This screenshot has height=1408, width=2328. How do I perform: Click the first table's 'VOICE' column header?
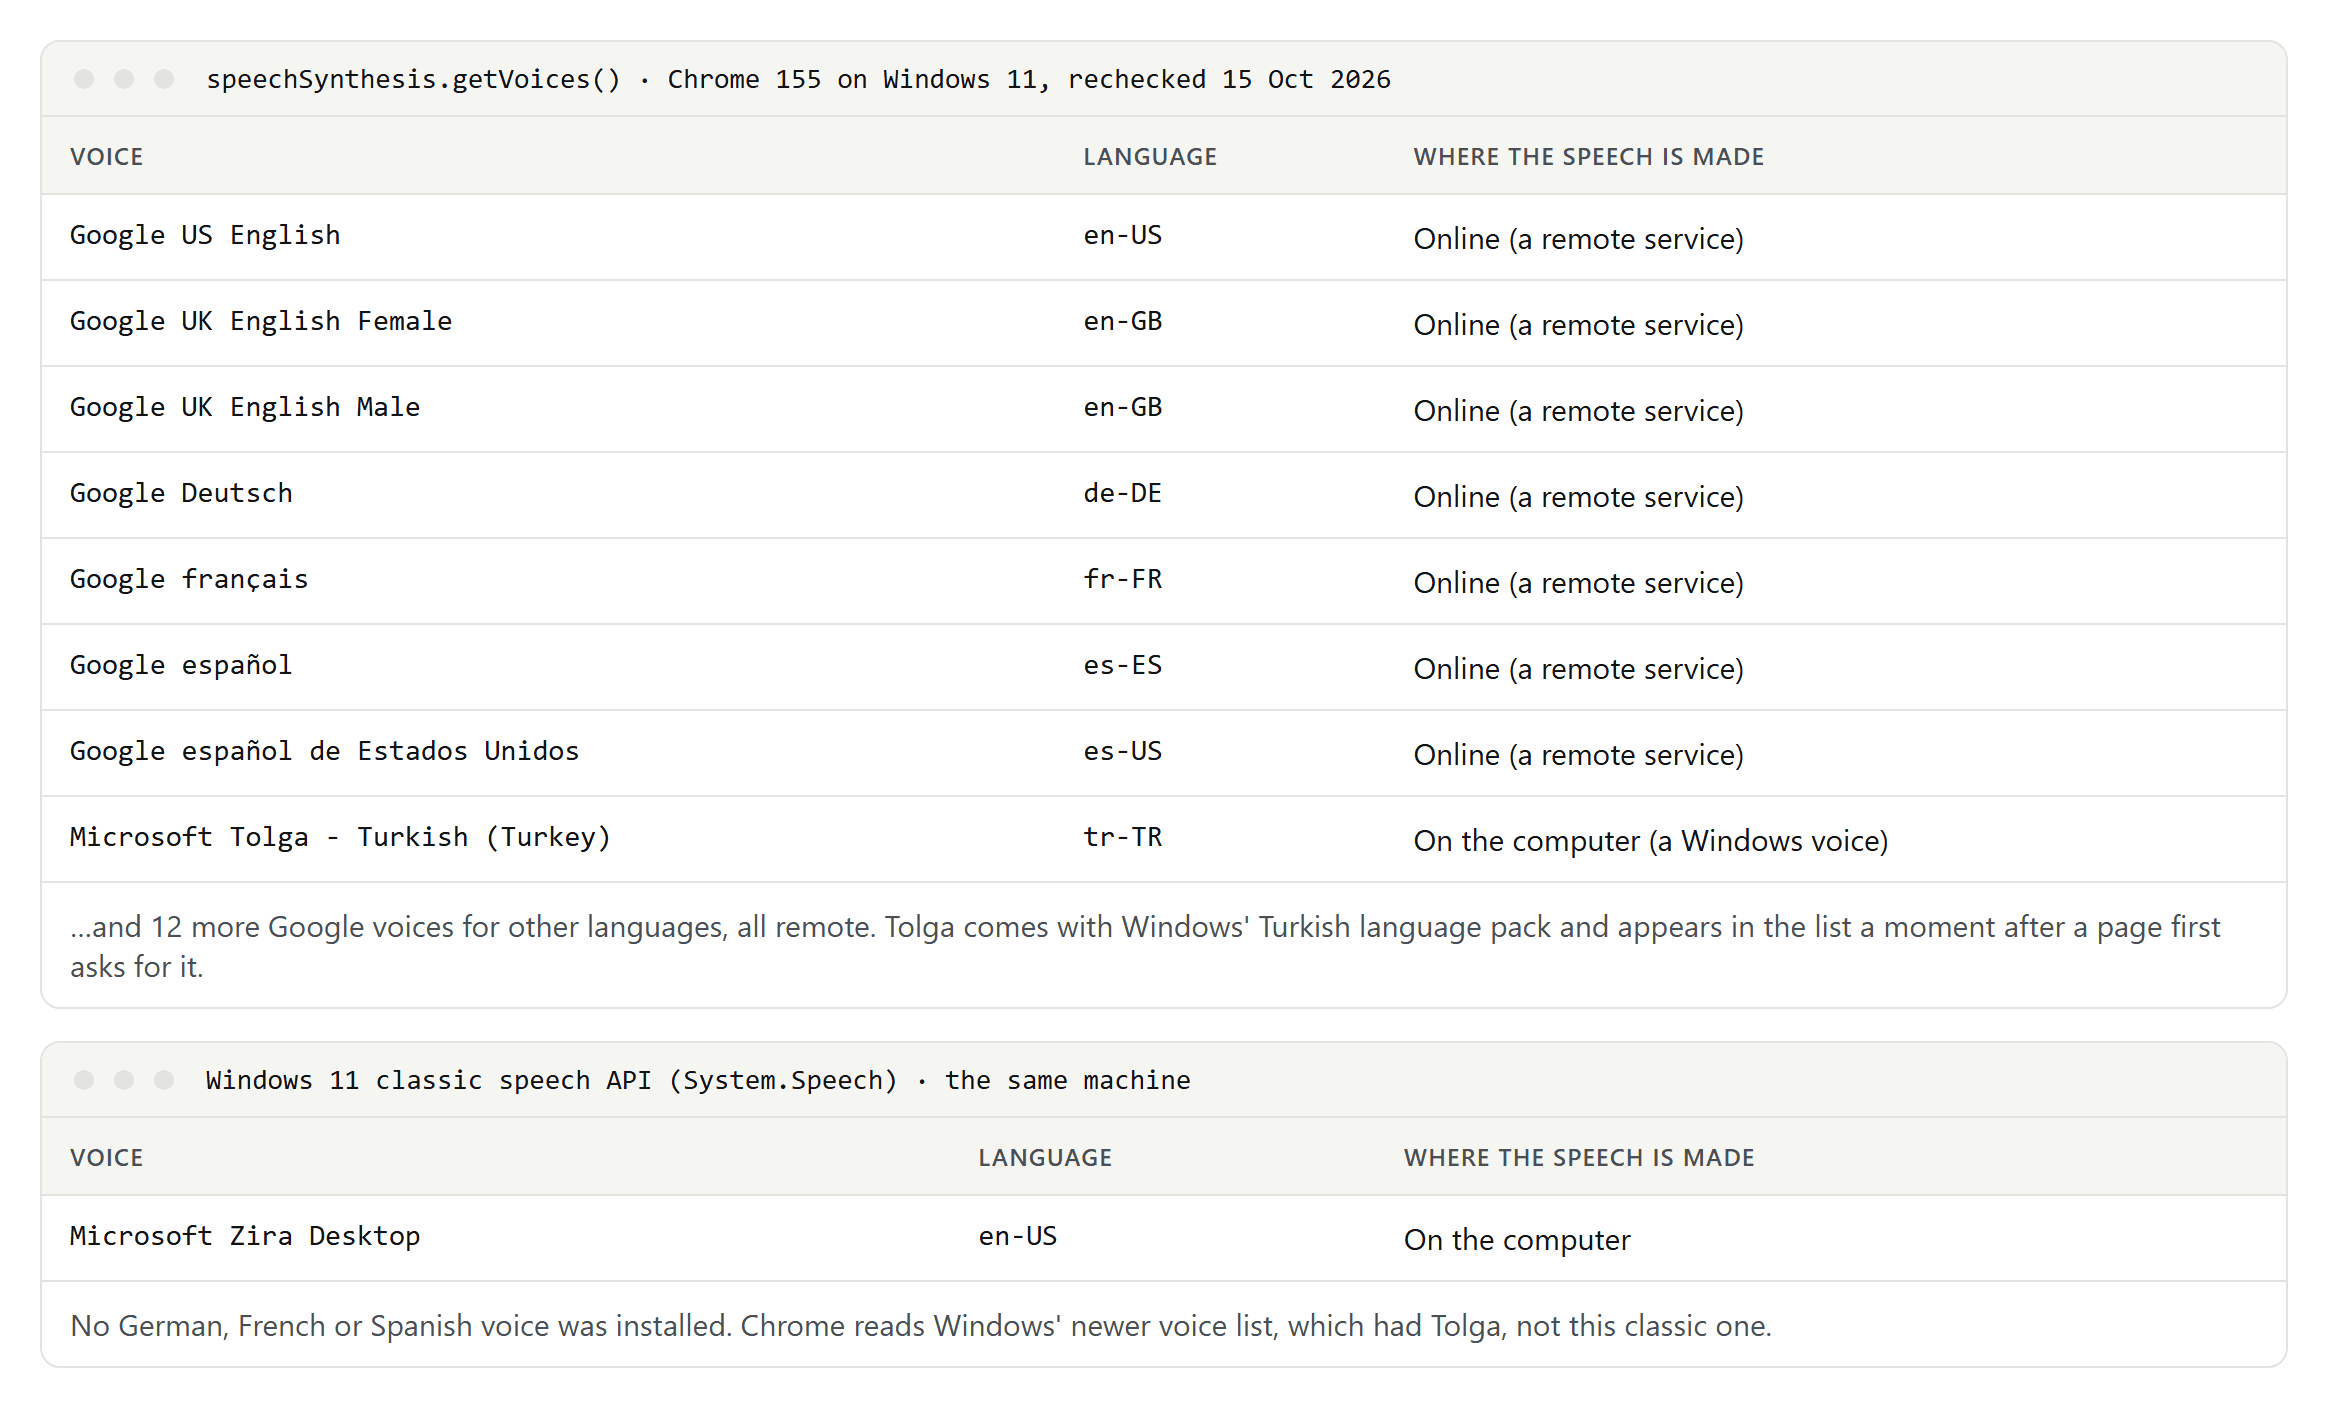pos(106,157)
